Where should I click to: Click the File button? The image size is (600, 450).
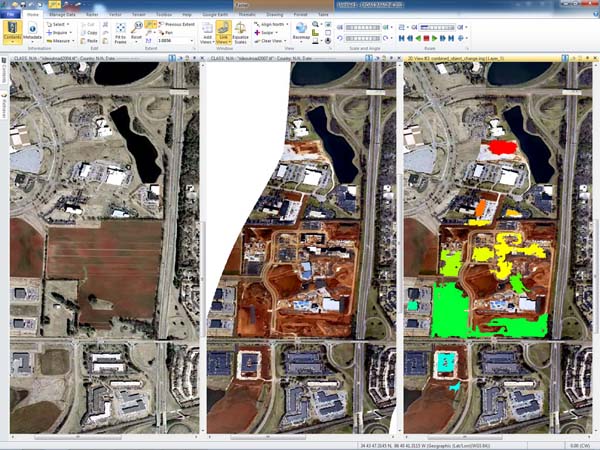(13, 15)
